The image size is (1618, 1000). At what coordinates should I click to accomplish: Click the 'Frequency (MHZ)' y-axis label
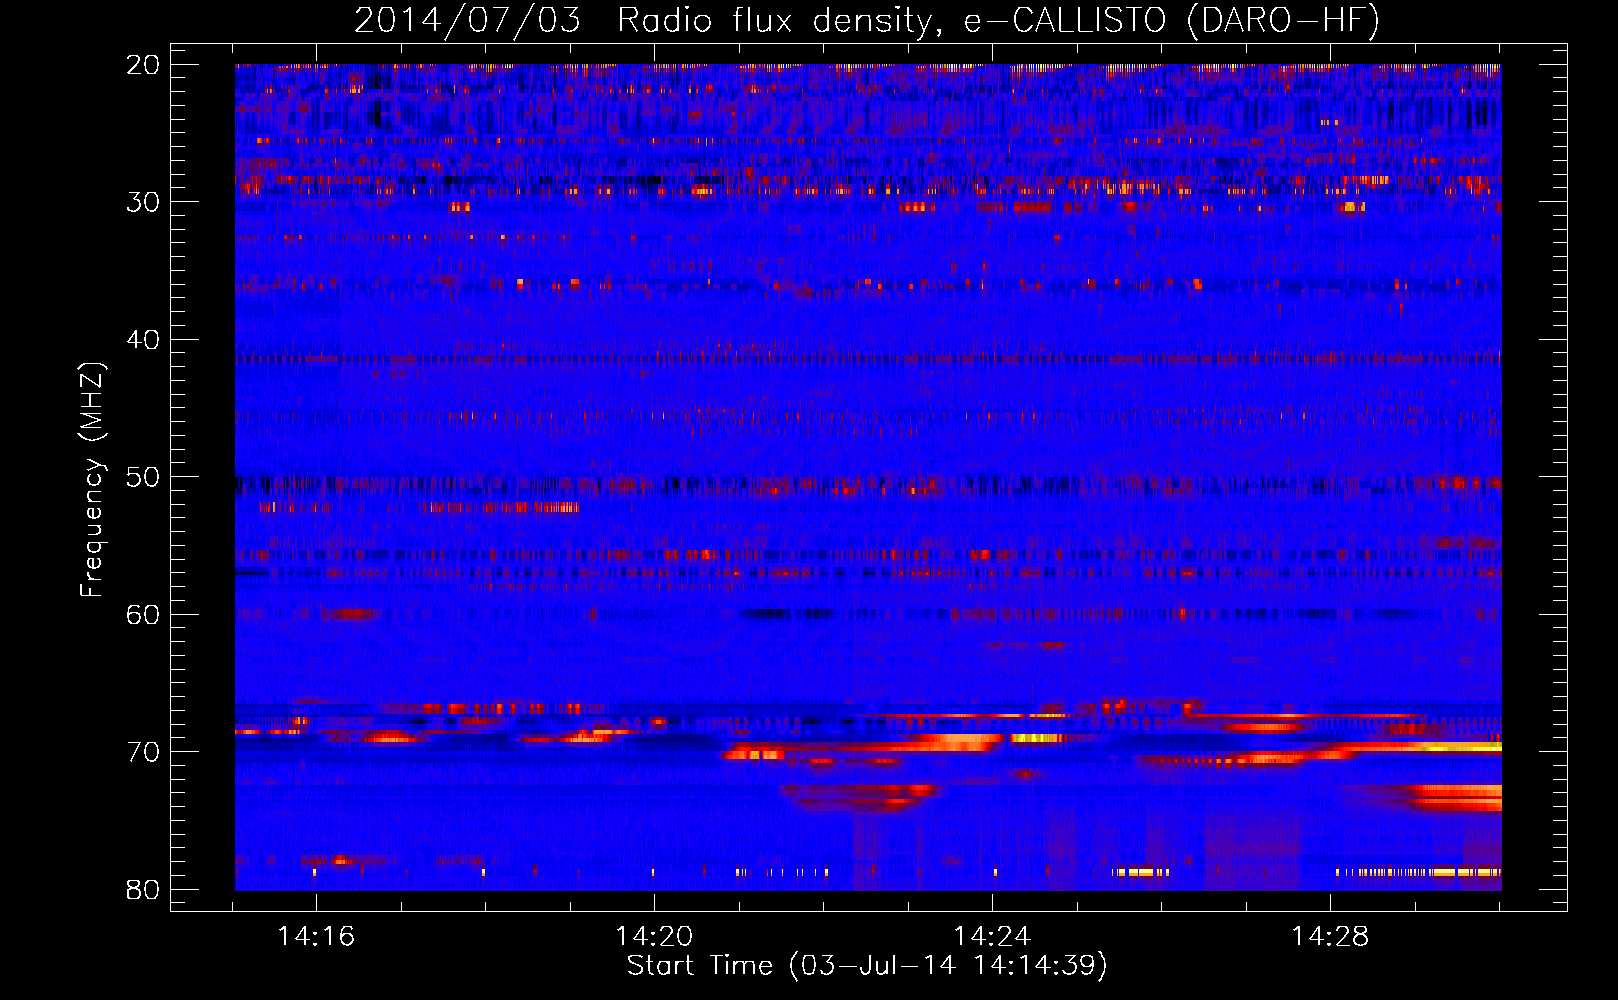pos(92,479)
